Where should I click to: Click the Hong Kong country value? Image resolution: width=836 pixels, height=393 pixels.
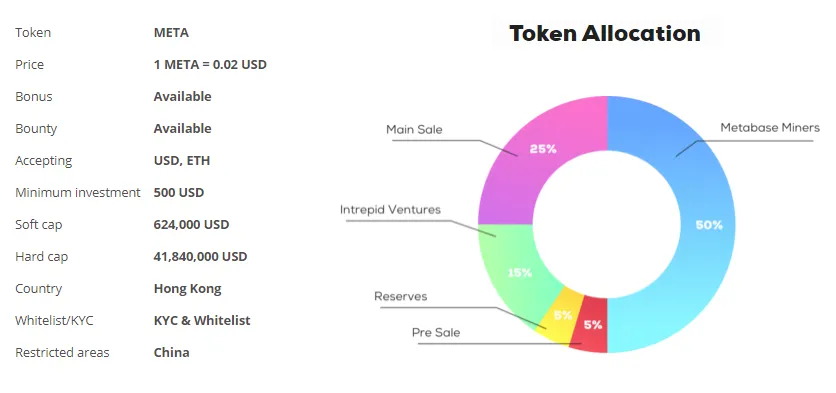pyautogui.click(x=188, y=288)
